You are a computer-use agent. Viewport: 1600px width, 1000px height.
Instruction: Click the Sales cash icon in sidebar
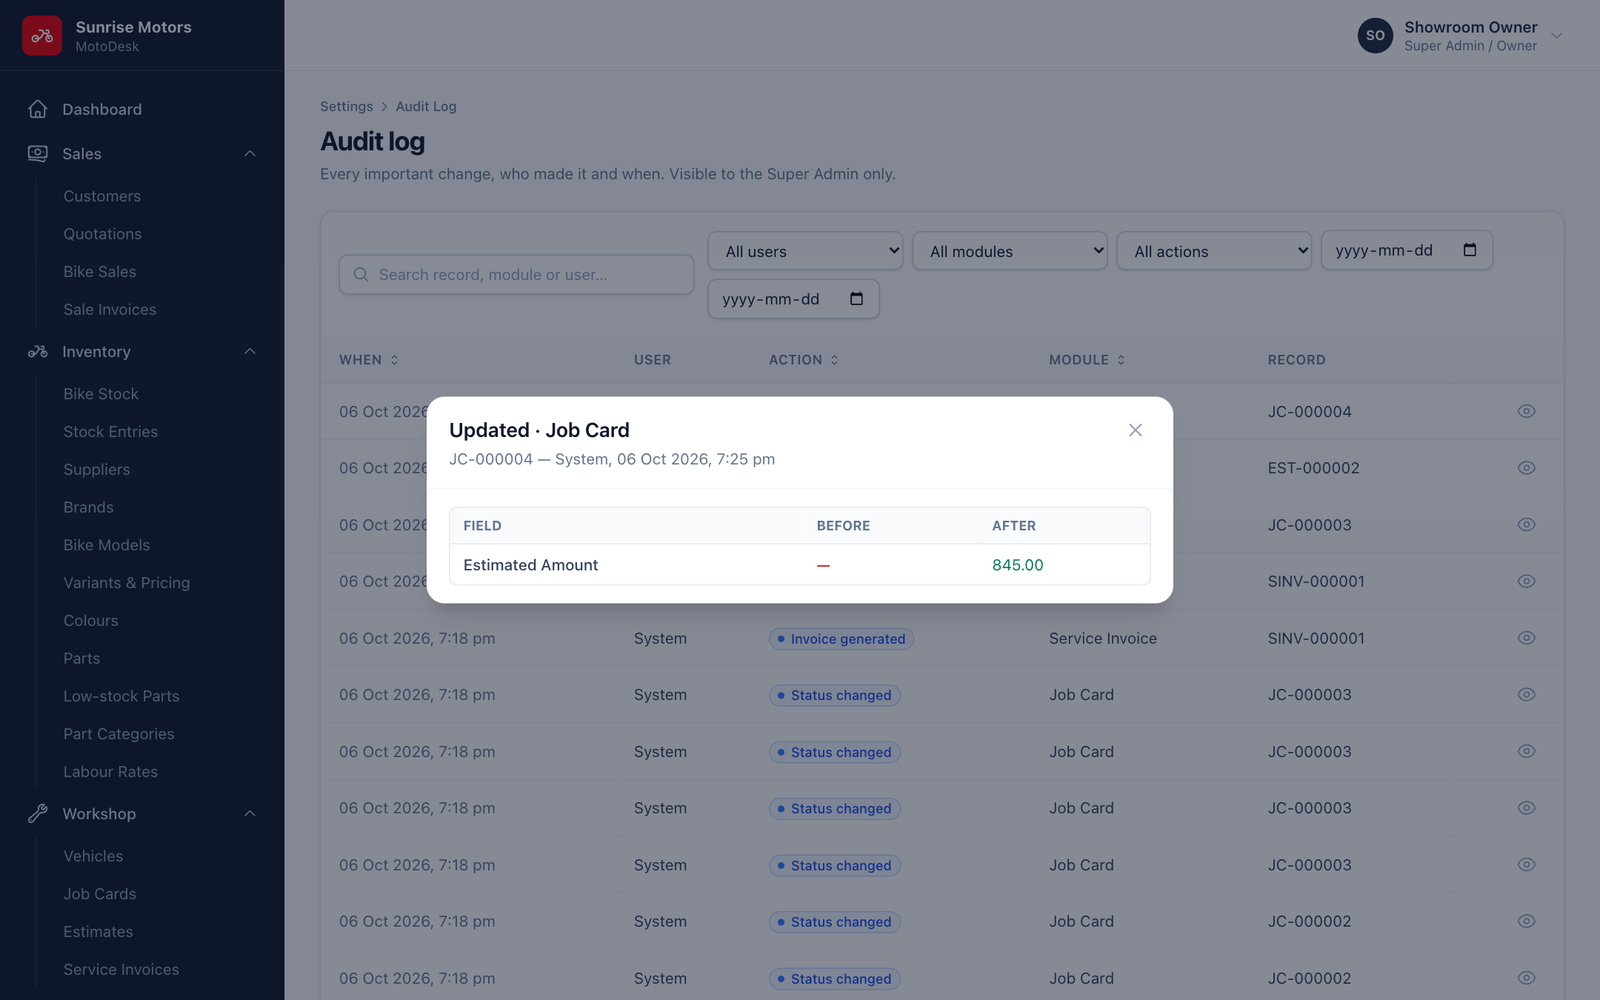tap(38, 153)
